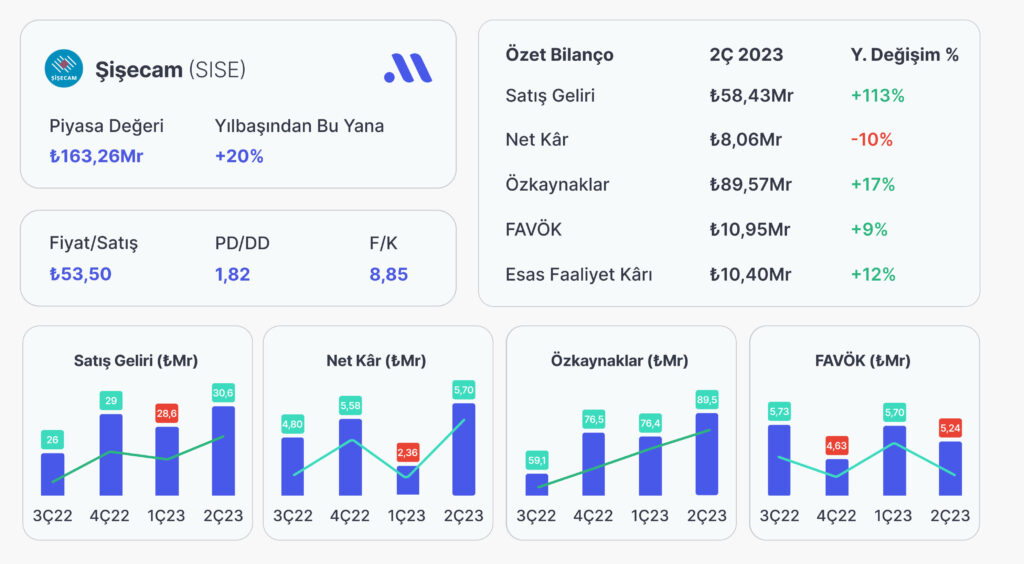
Task: Click the red 5,24 label in FAVÖK chart
Action: [950, 428]
